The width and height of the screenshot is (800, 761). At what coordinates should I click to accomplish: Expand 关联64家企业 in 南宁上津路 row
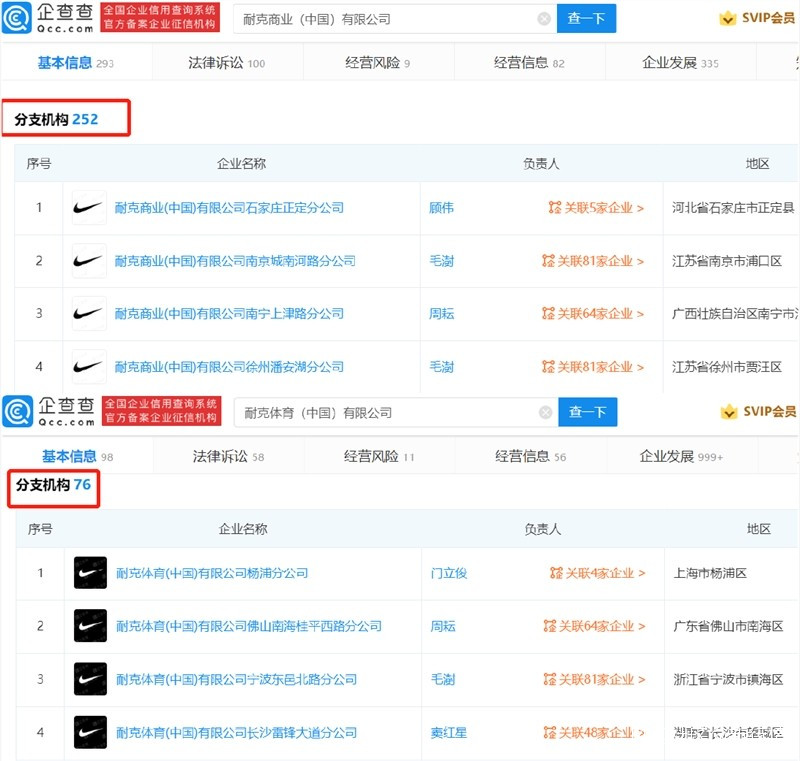click(x=593, y=313)
